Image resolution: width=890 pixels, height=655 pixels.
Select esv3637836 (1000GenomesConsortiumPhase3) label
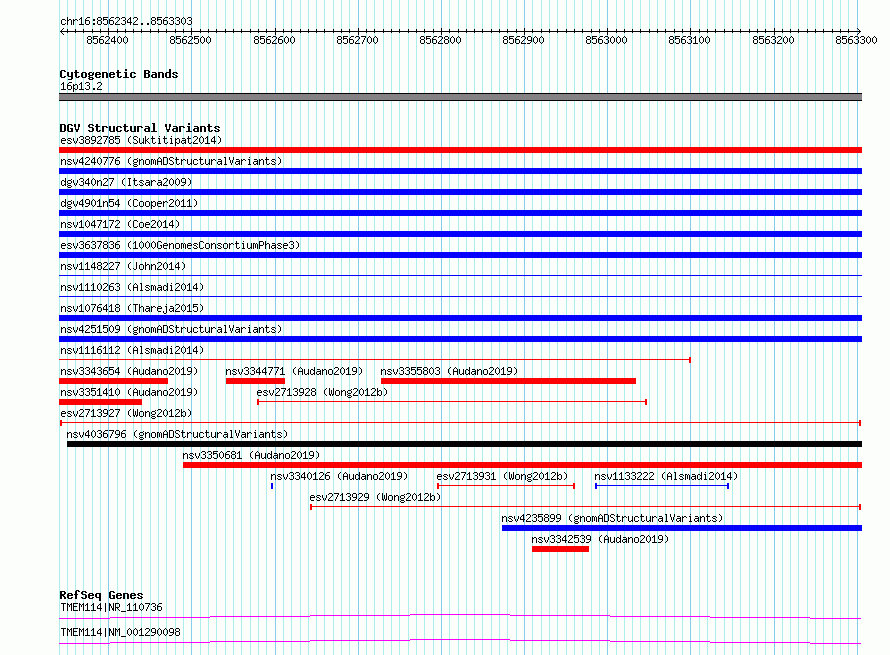tap(180, 245)
